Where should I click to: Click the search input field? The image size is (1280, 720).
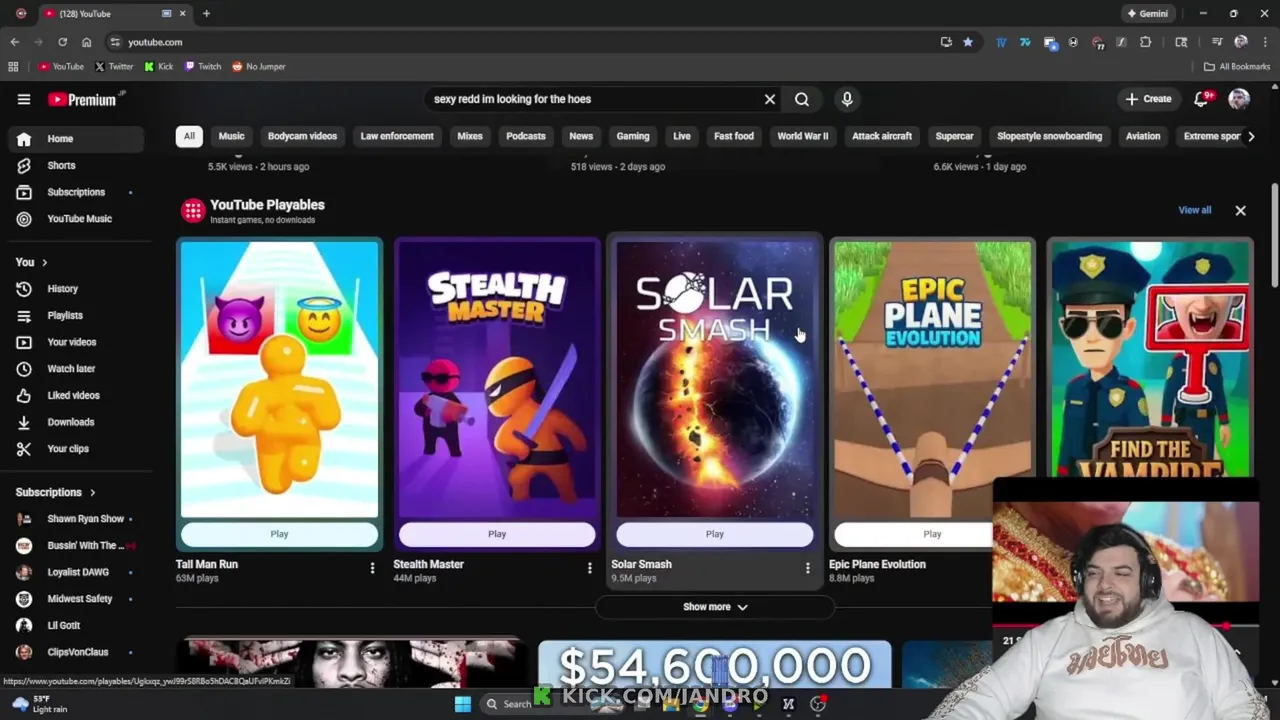(x=594, y=99)
